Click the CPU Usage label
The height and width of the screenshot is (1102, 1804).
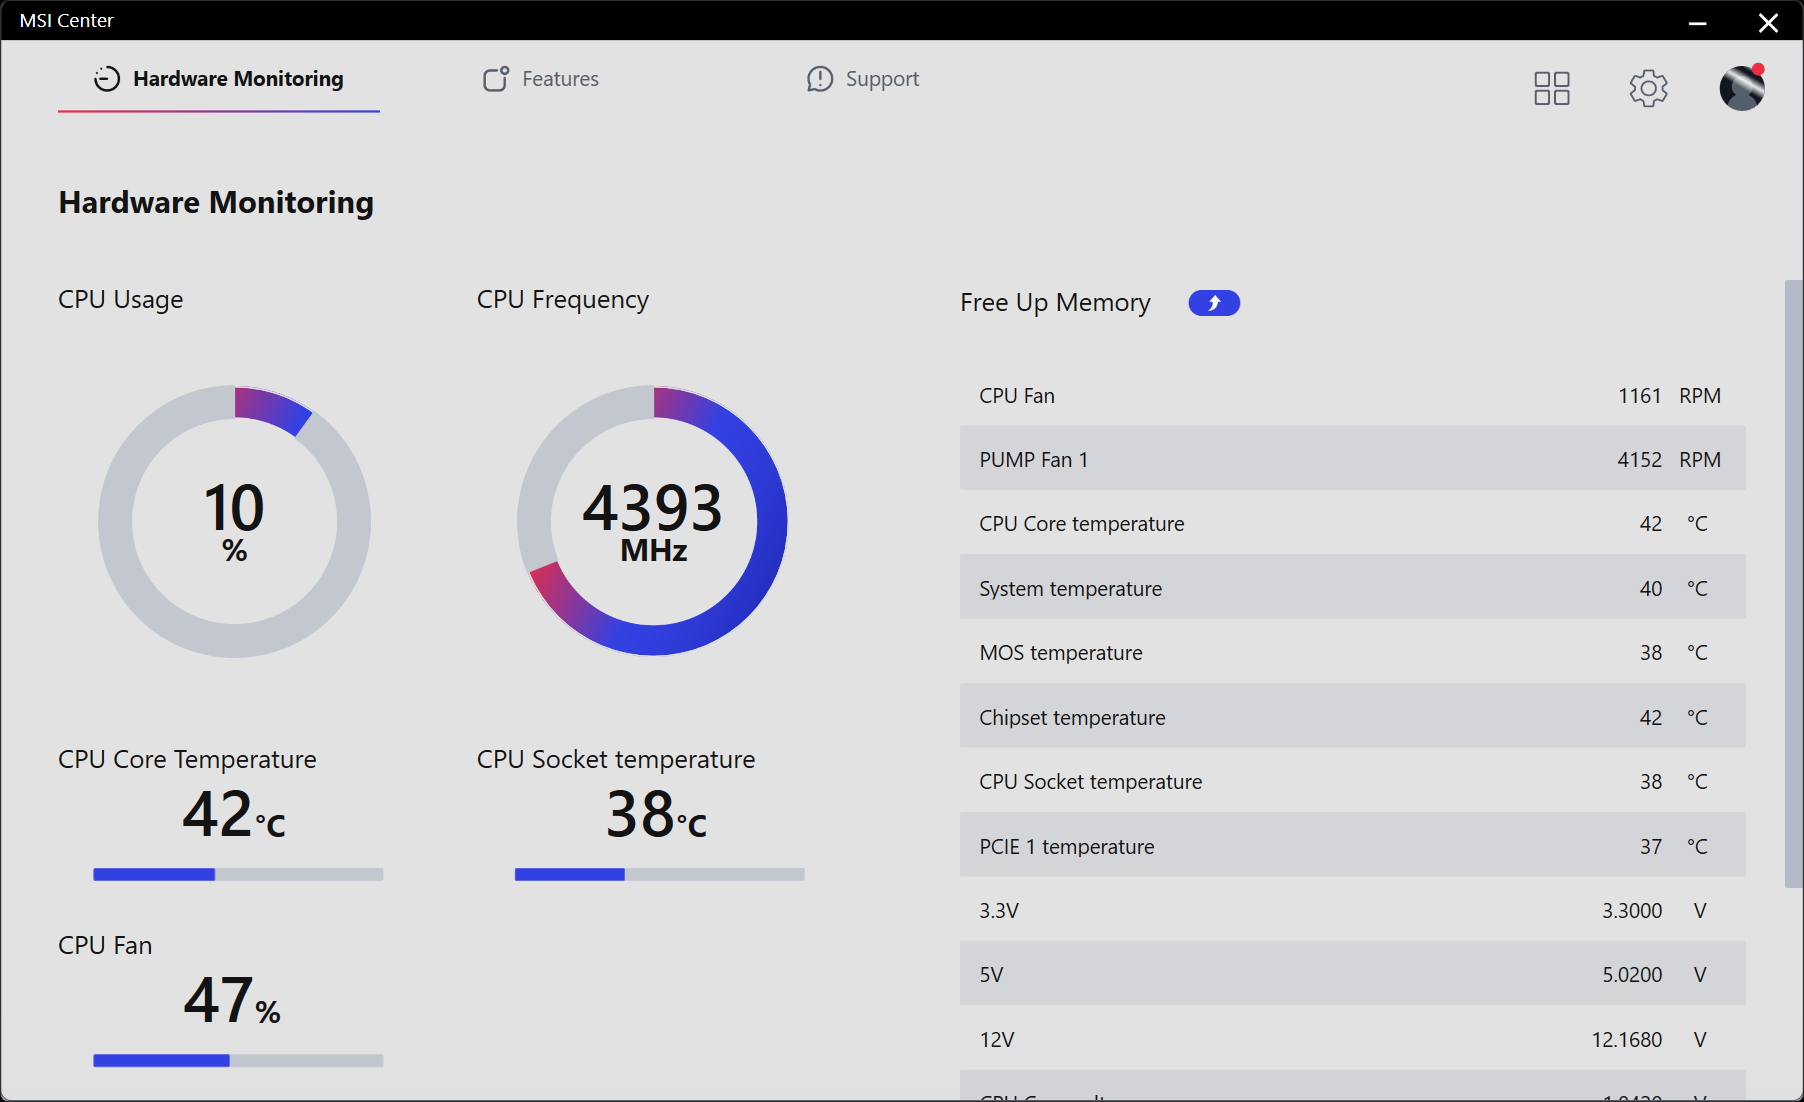pos(121,300)
